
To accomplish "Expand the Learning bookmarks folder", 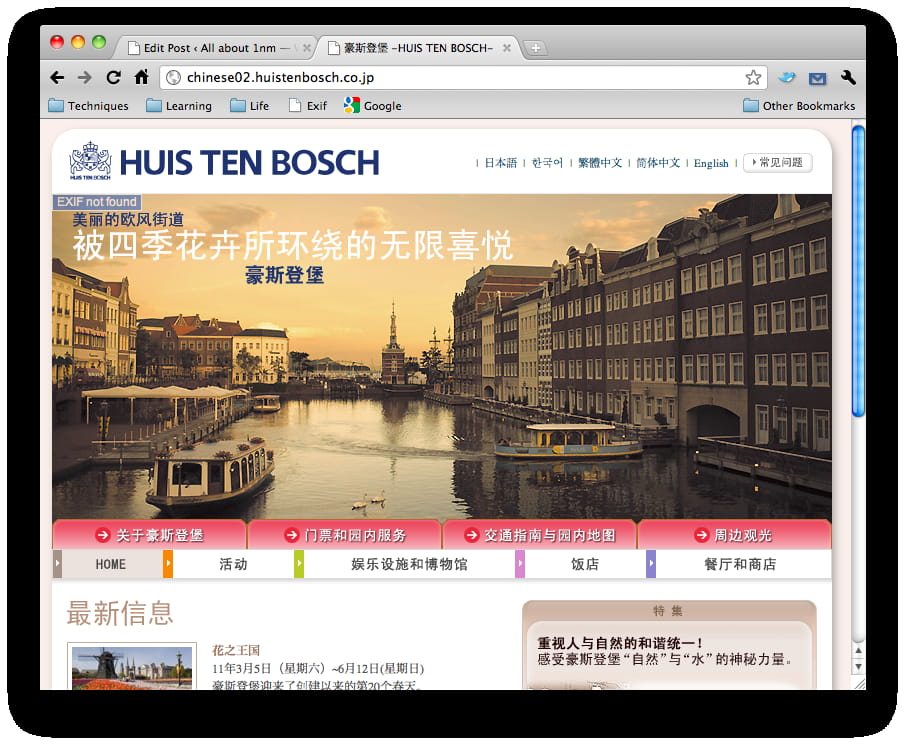I will tap(180, 105).
